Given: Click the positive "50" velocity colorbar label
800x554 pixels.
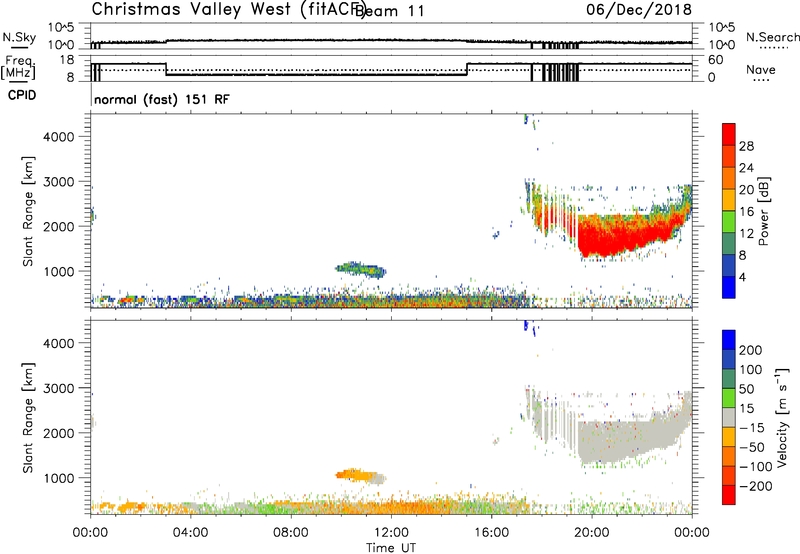Looking at the screenshot, I should click(747, 389).
